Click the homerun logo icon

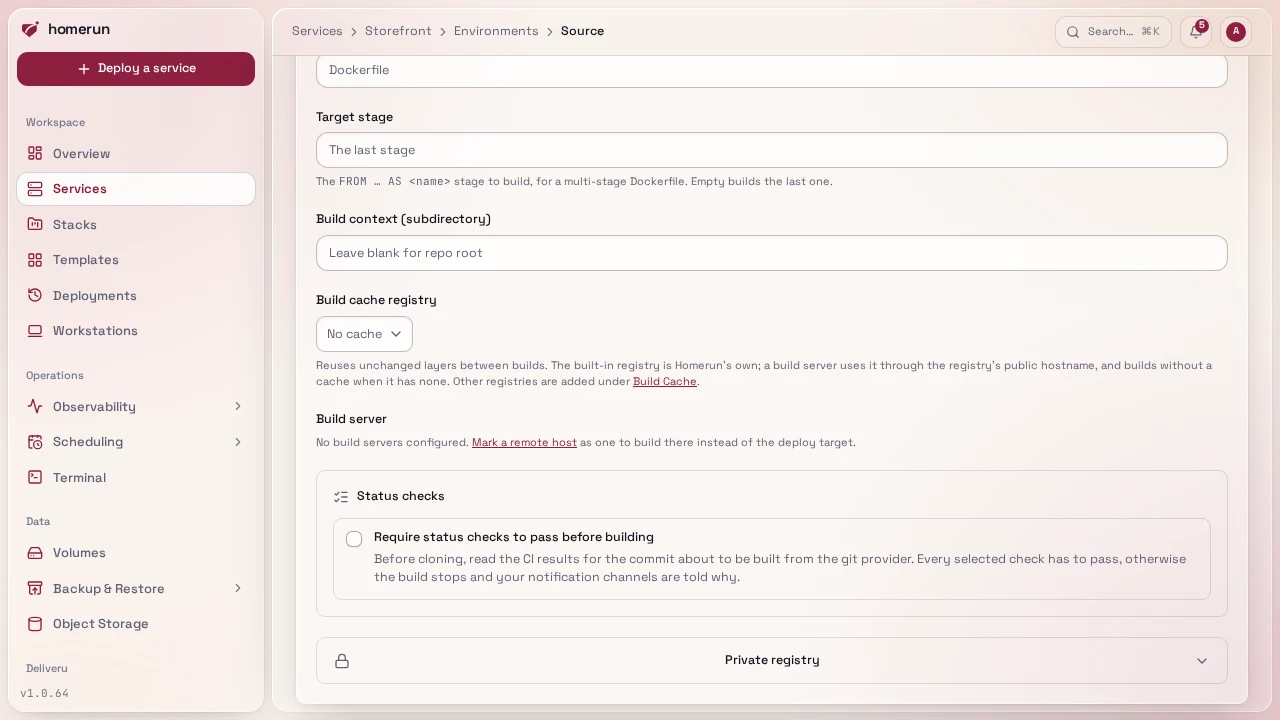pyautogui.click(x=30, y=29)
